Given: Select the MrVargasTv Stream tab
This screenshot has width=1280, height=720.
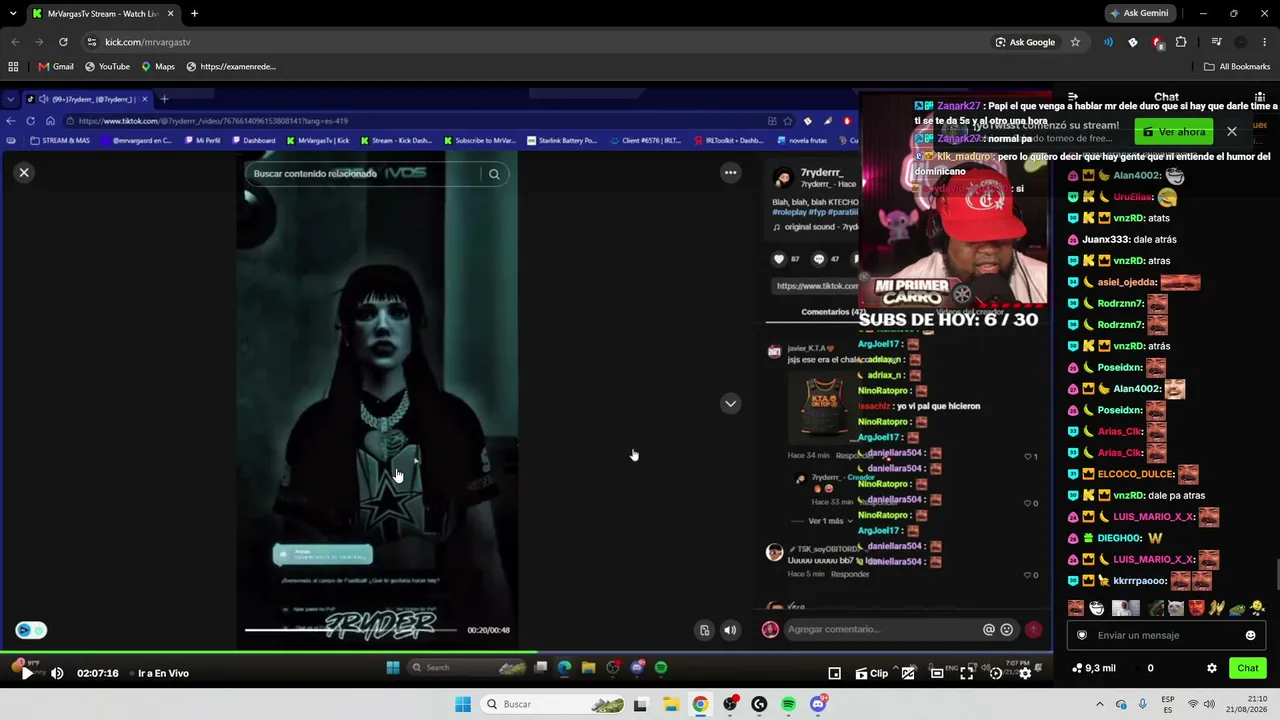Looking at the screenshot, I should 103,14.
